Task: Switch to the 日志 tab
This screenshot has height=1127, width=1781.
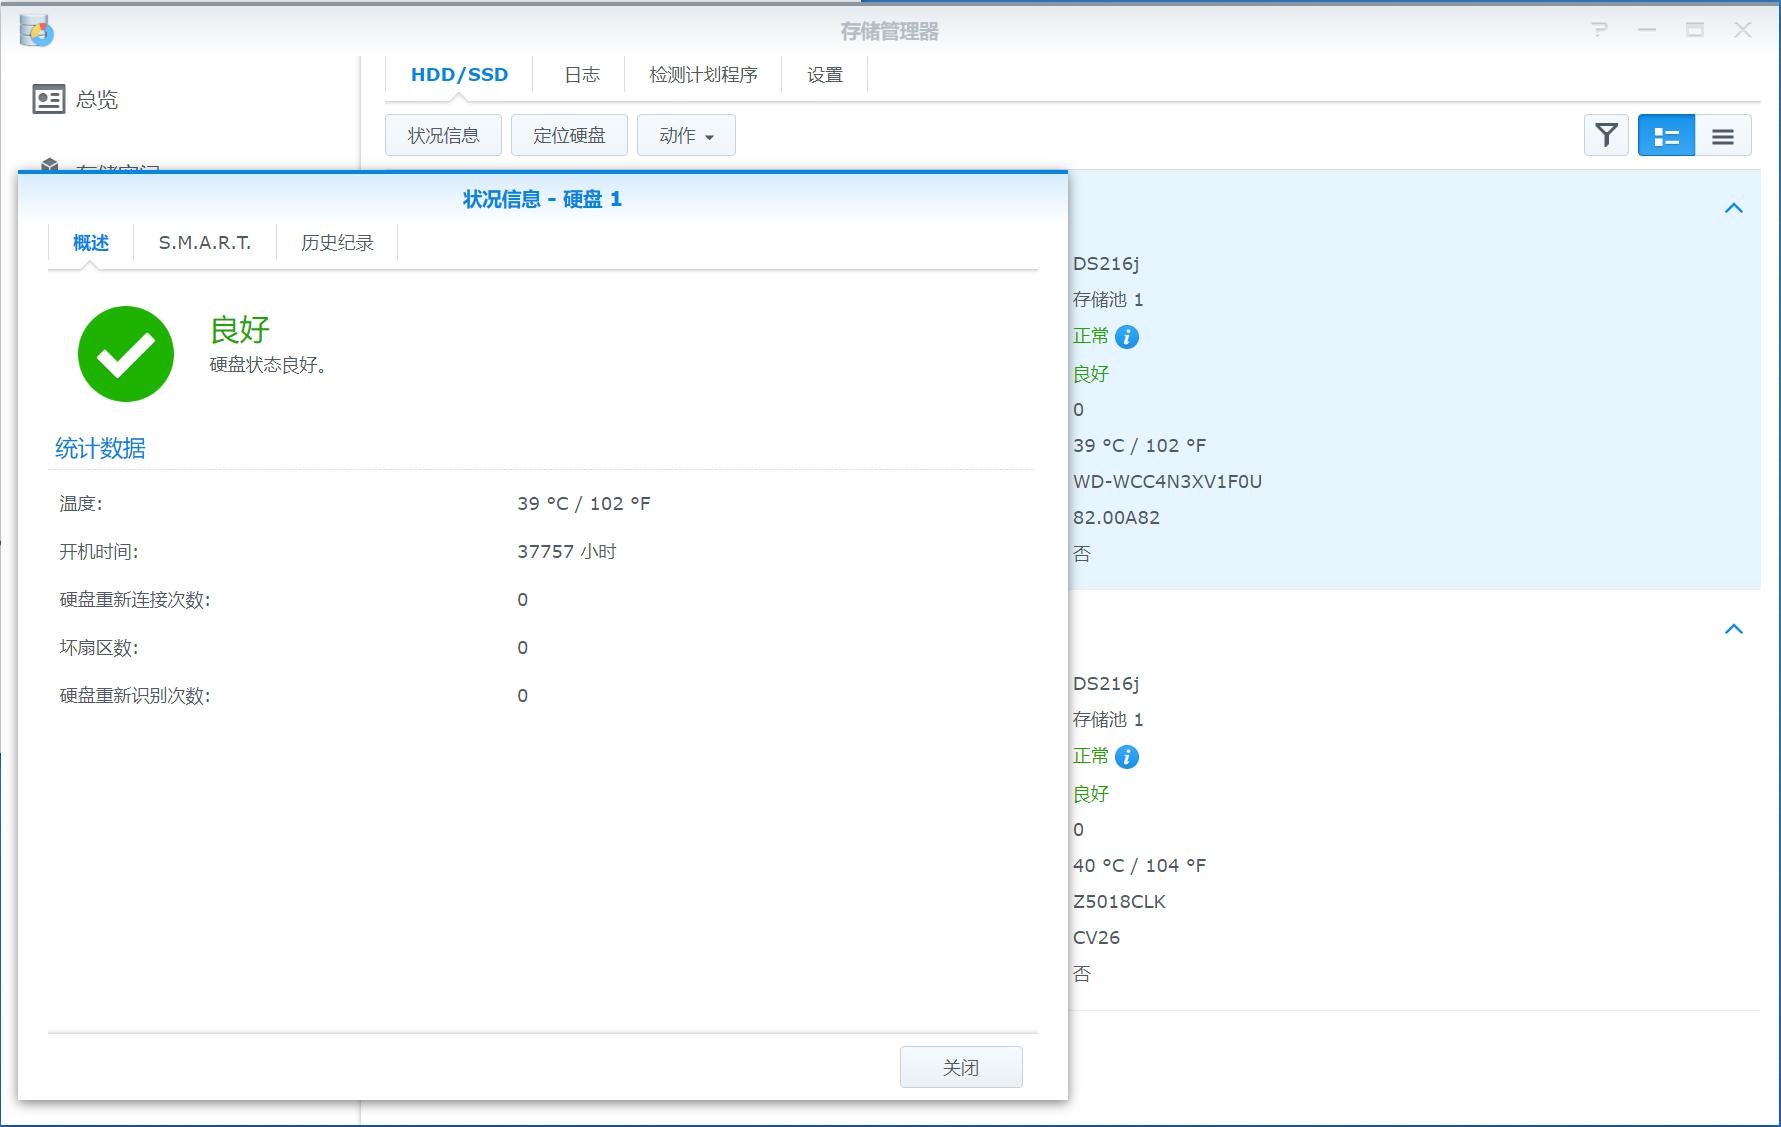Action: pos(580,73)
